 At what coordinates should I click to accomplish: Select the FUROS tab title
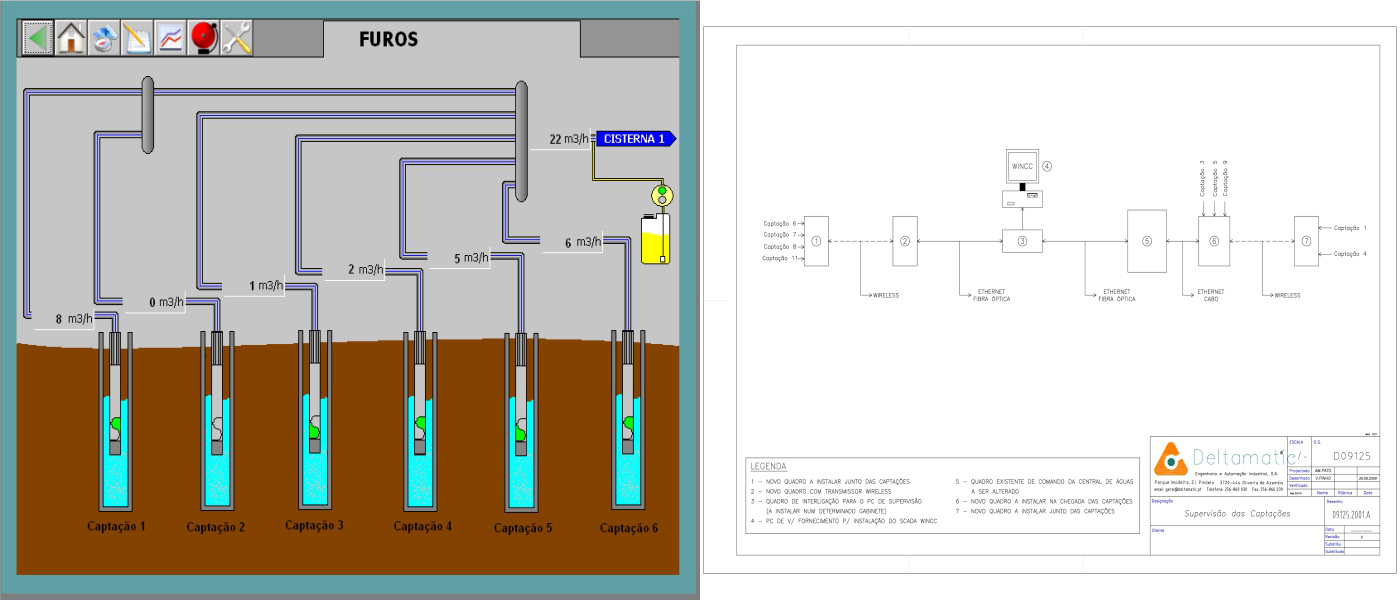coord(388,40)
